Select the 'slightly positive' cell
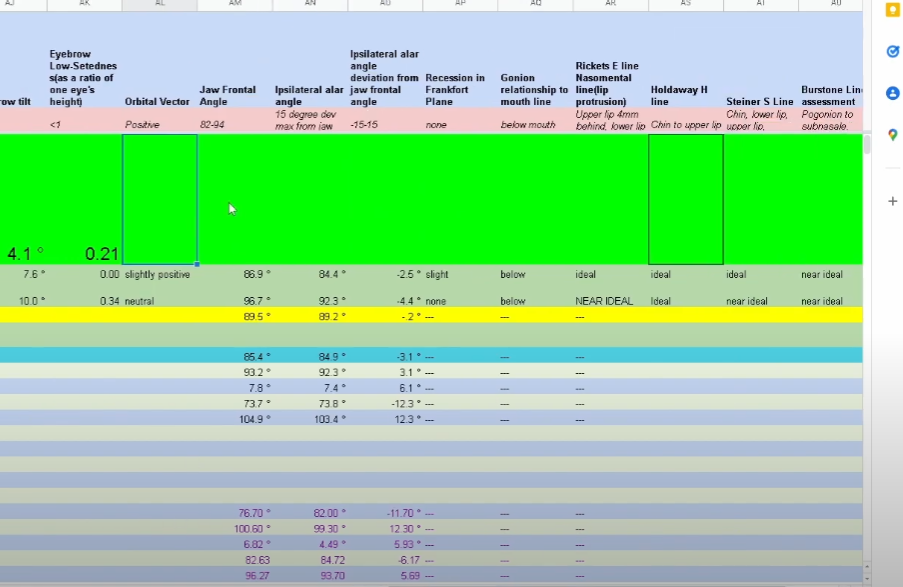 160,274
